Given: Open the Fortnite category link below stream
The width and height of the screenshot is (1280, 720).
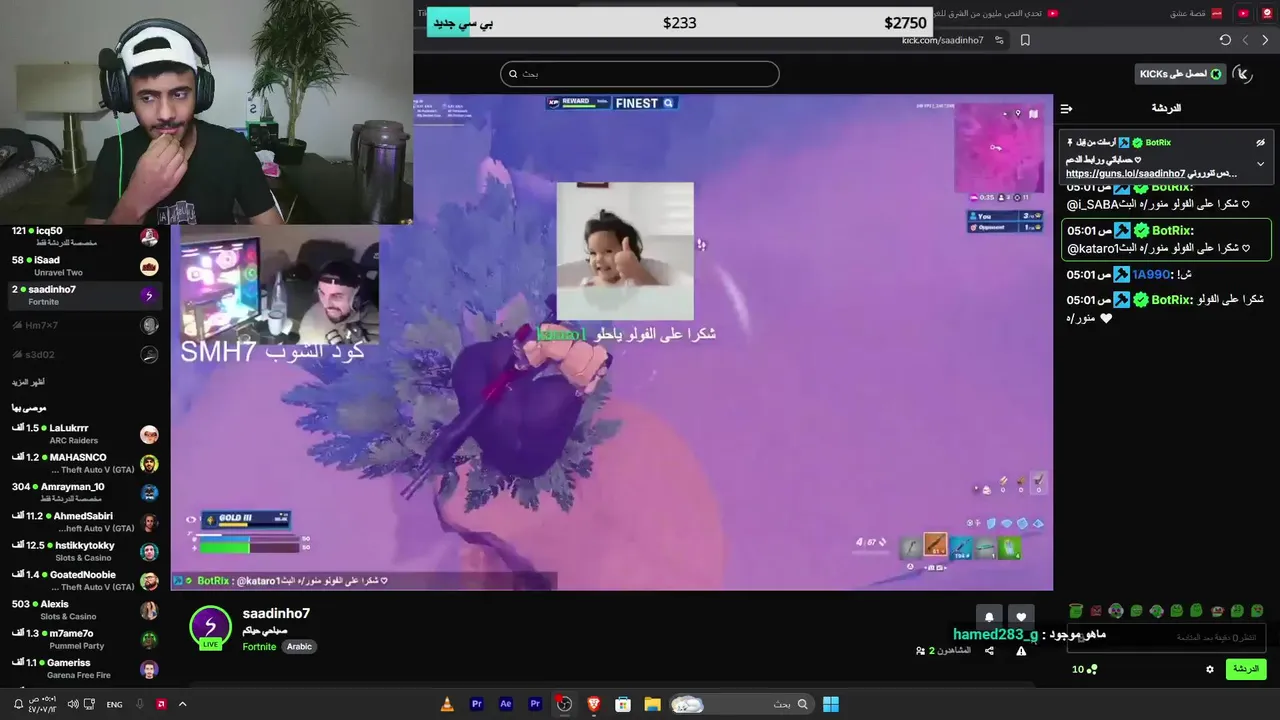Looking at the screenshot, I should coord(259,647).
